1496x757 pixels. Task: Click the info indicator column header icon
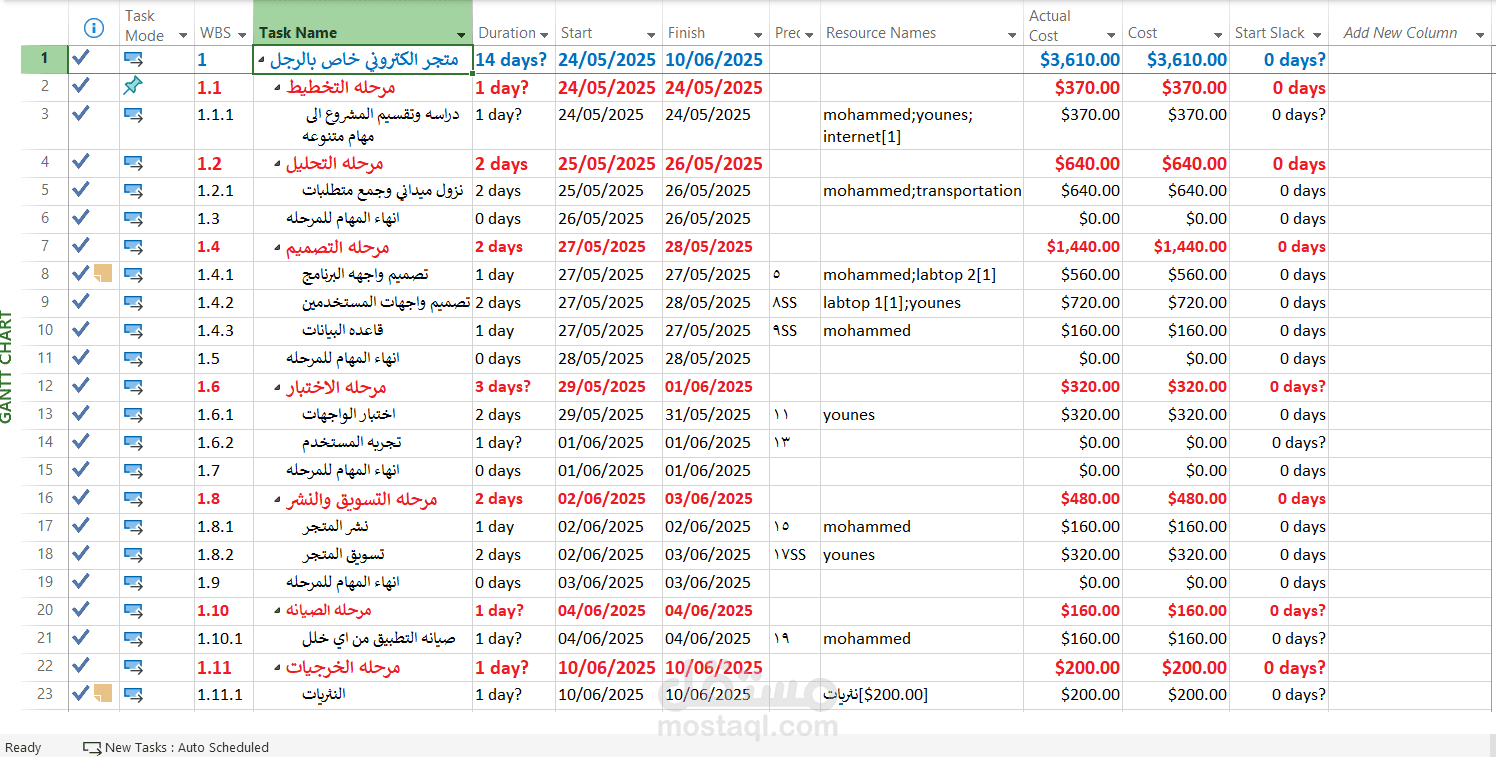pyautogui.click(x=94, y=28)
